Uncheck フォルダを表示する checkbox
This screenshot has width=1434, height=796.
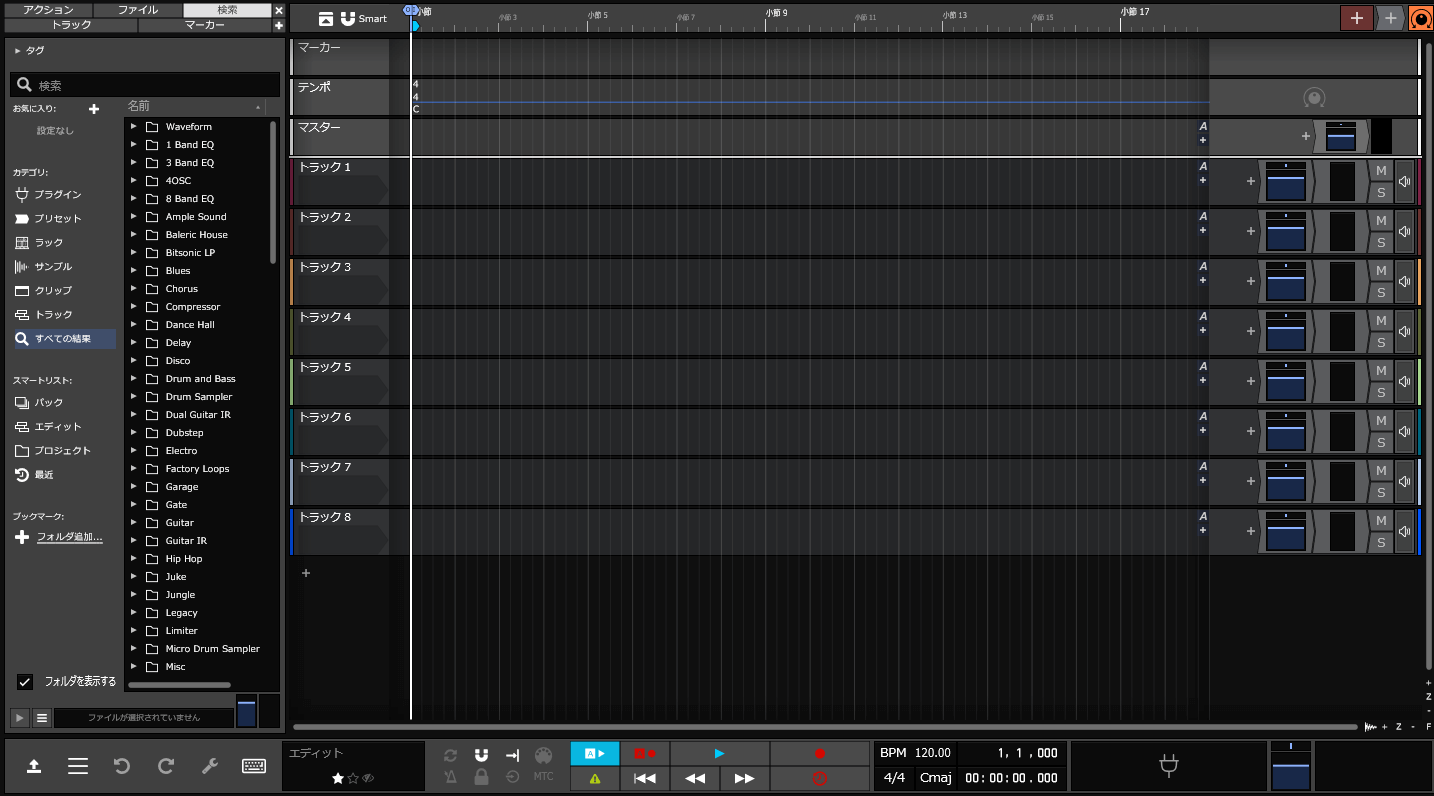(26, 681)
